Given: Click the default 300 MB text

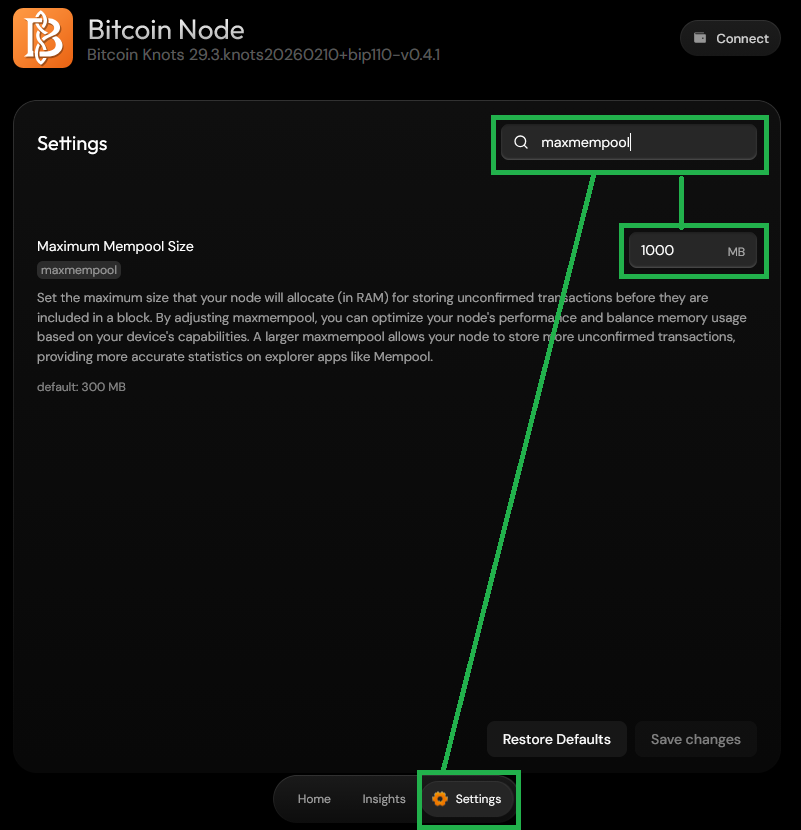Looking at the screenshot, I should click(80, 386).
